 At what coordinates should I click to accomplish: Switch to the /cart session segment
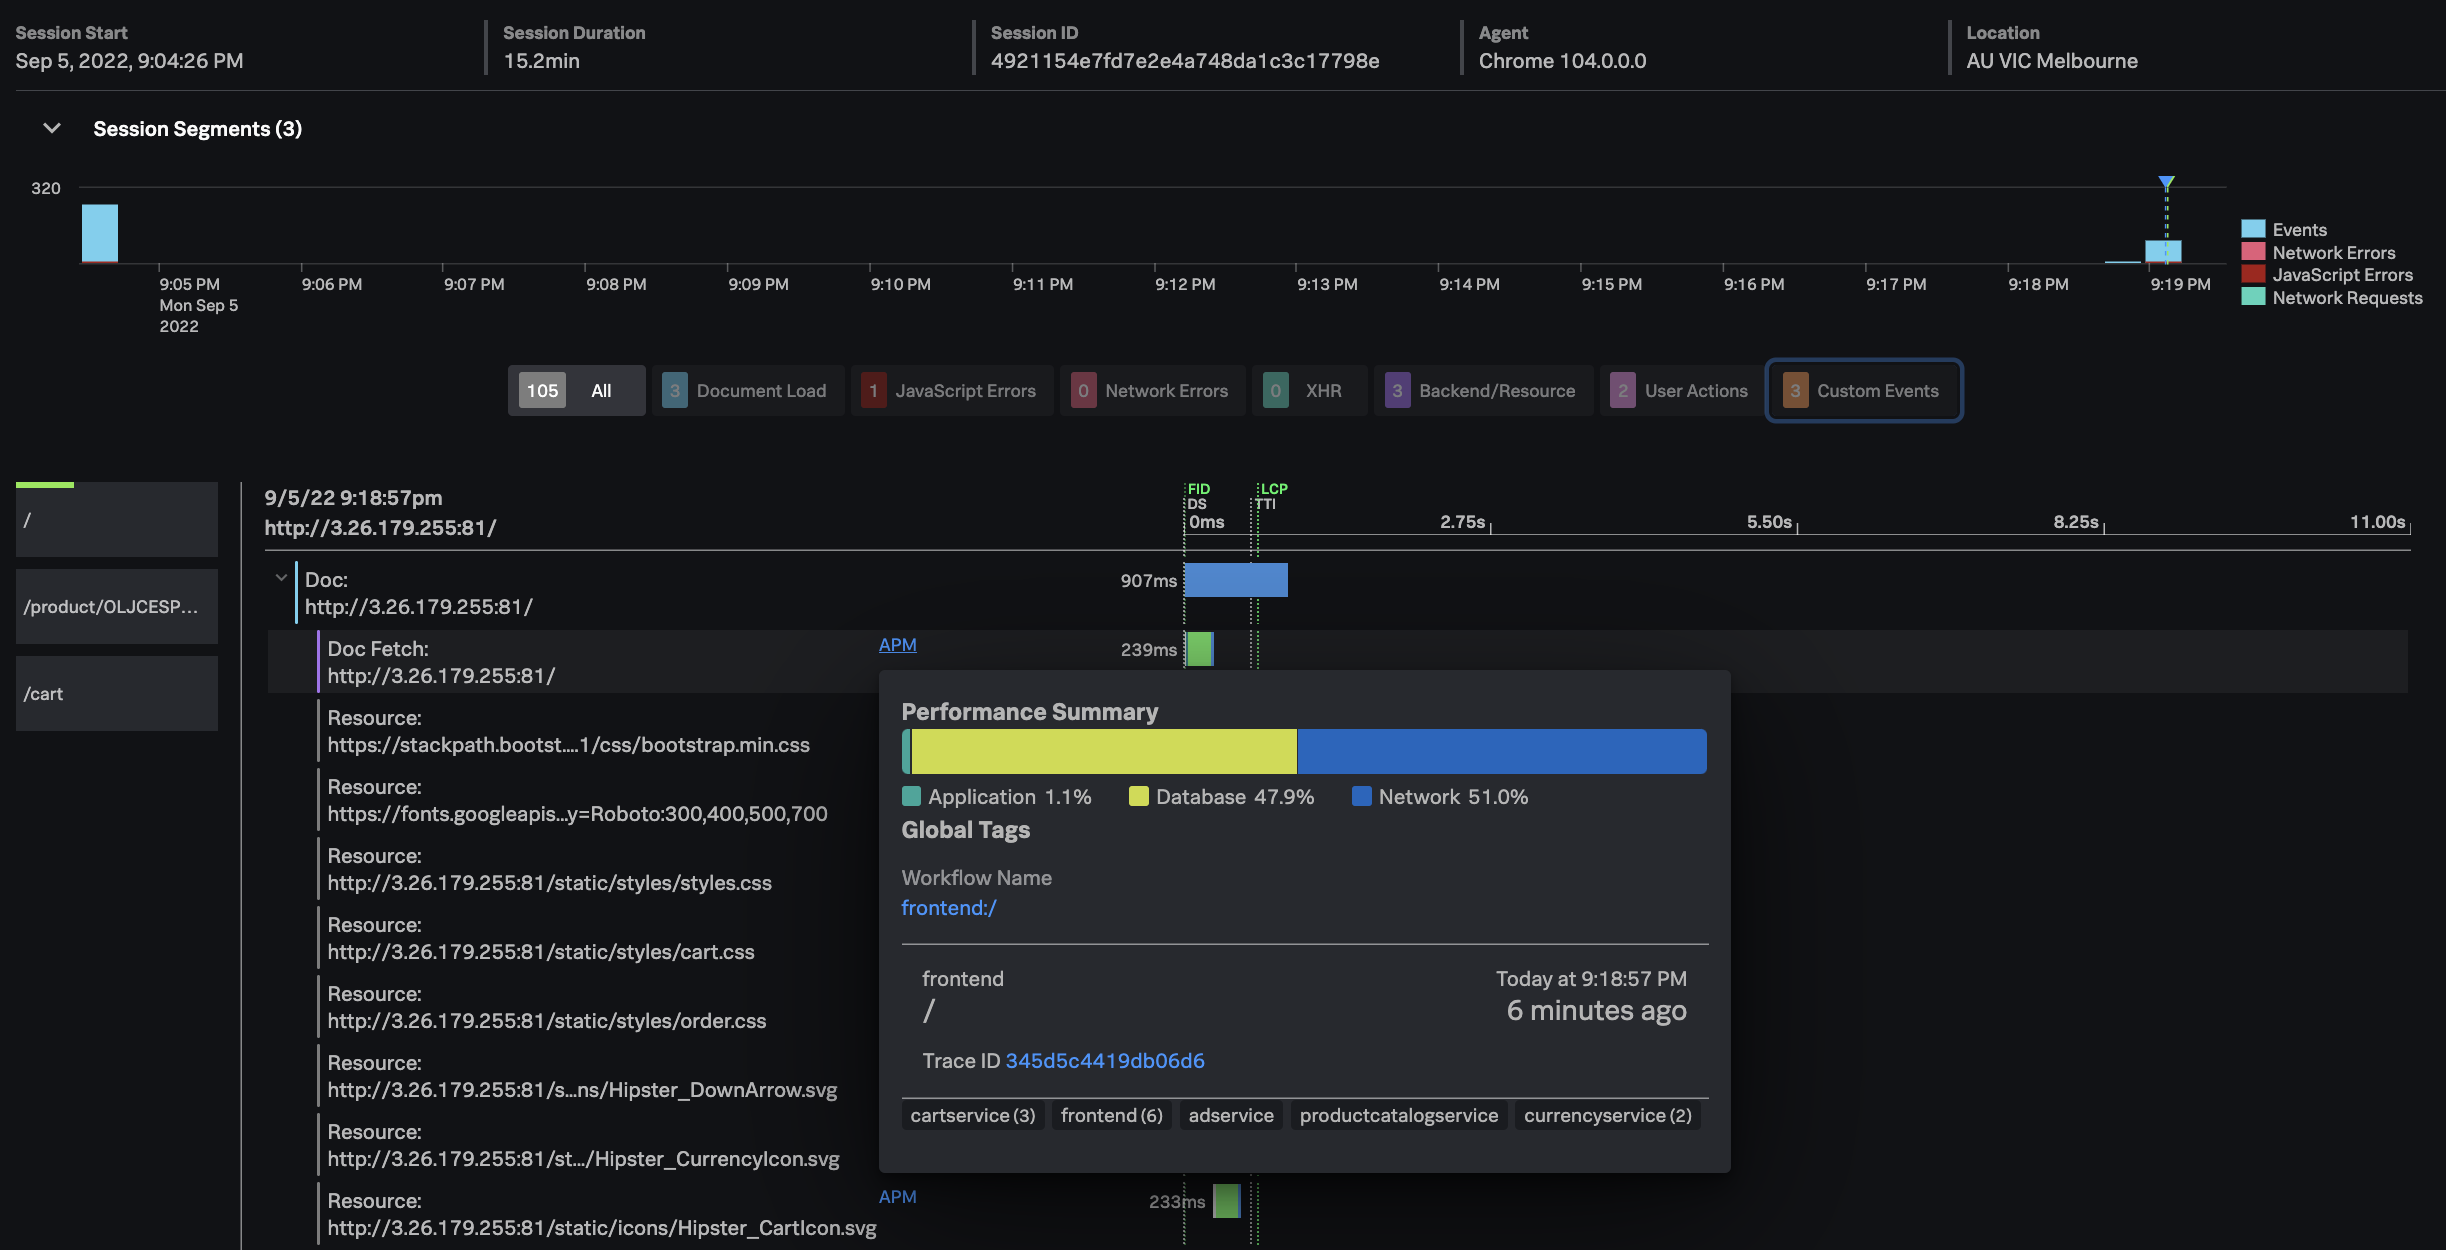click(116, 693)
